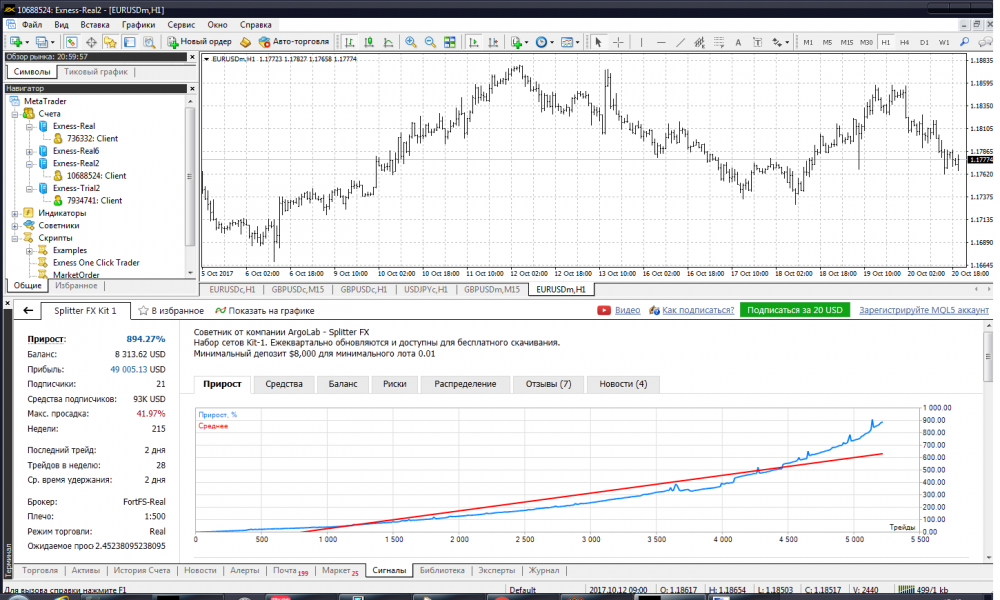1000x600 pixels.
Task: Select the cursor arrow tool
Action: (x=598, y=42)
